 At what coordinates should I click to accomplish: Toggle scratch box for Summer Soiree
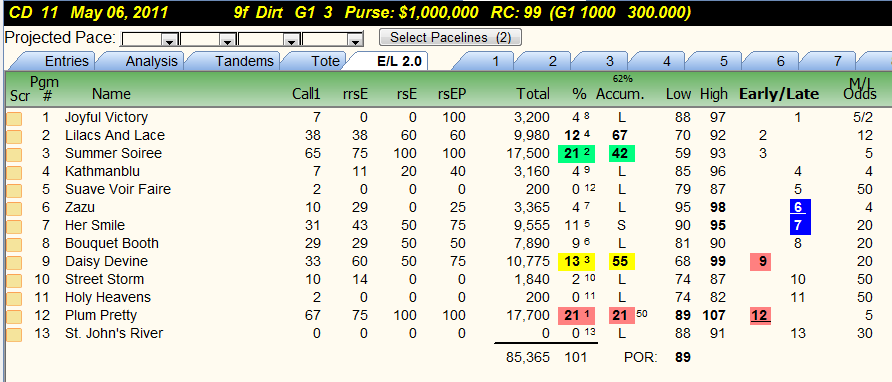pyautogui.click(x=14, y=154)
